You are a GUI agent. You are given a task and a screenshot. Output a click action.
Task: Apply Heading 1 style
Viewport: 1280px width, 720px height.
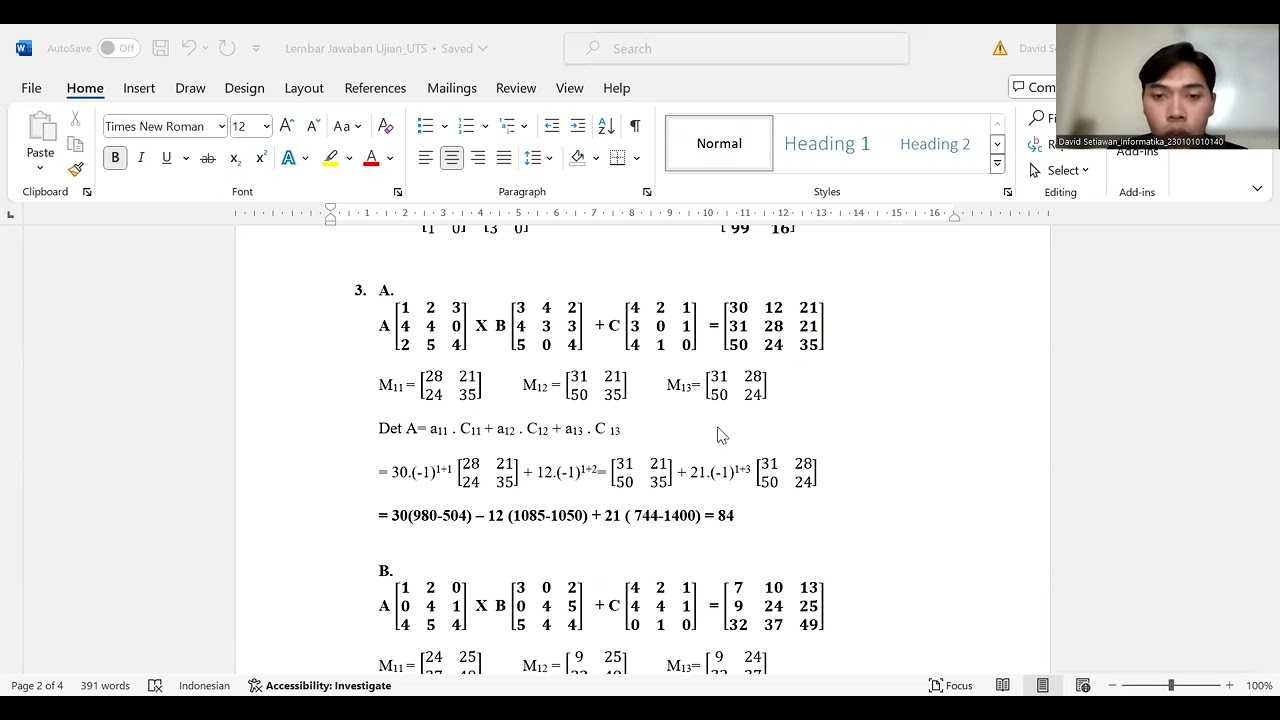827,143
